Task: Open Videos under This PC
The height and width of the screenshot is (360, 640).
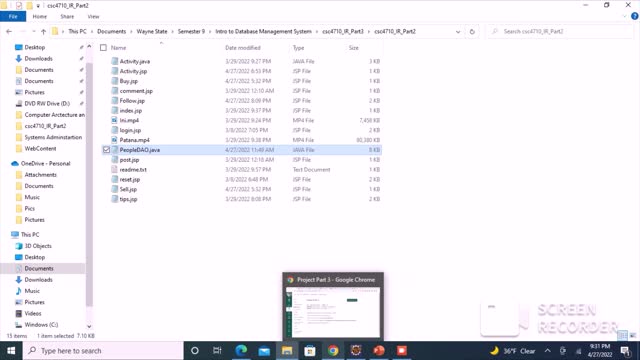Action: click(33, 313)
